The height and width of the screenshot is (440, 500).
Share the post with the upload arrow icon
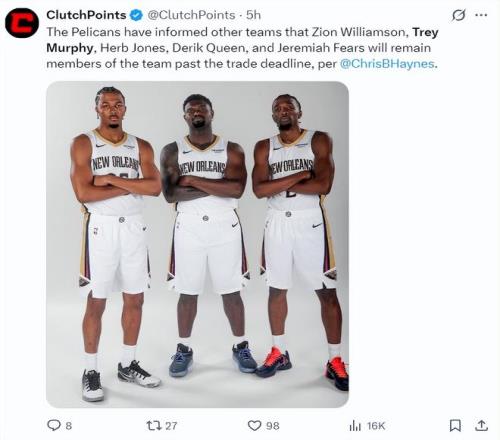(481, 425)
